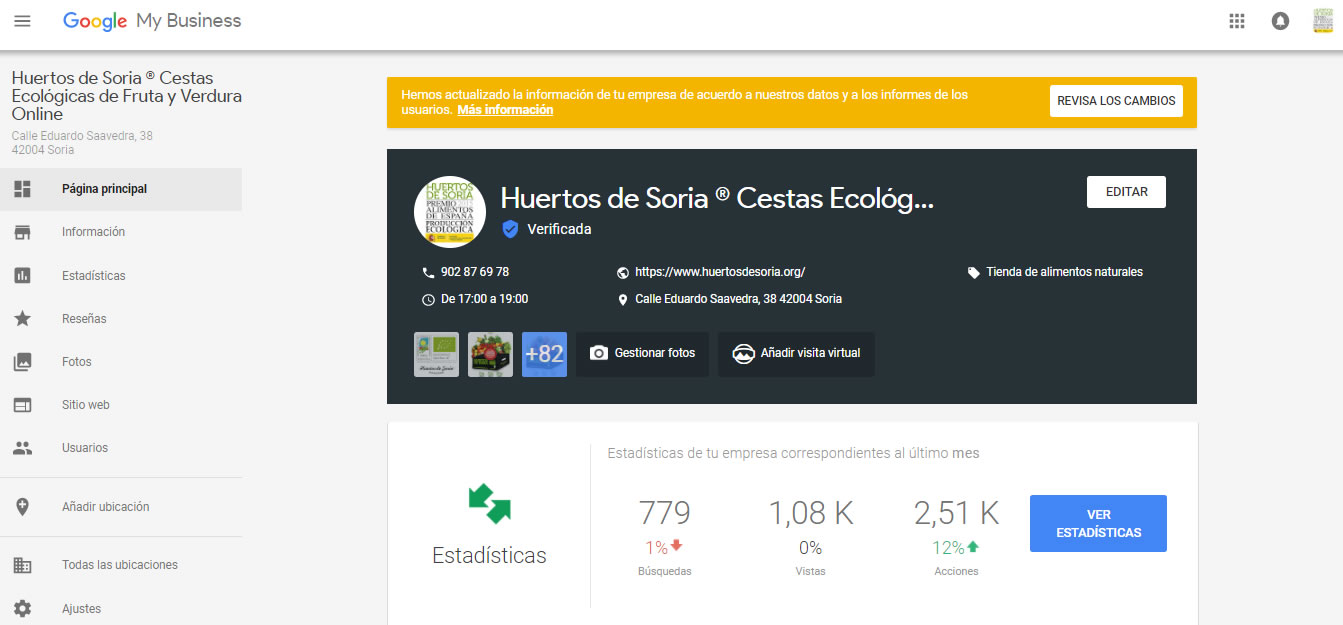Click the Reseñas star icon
Image resolution: width=1343 pixels, height=625 pixels.
point(22,319)
